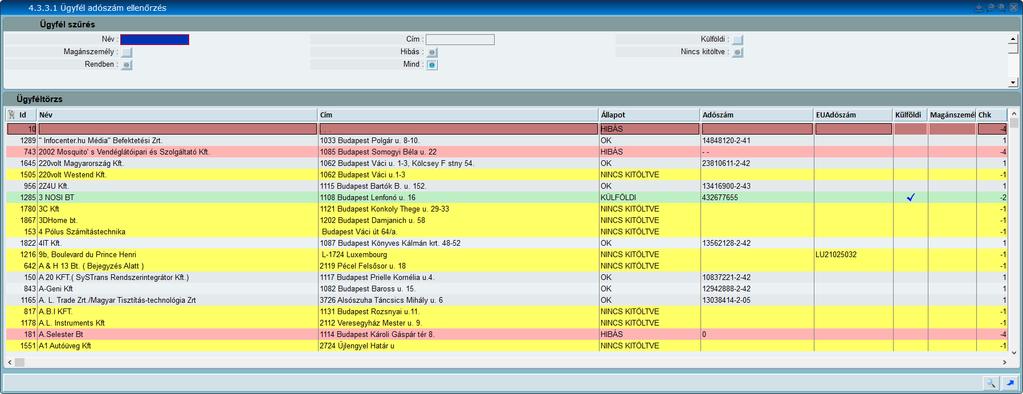The width and height of the screenshot is (1023, 394).
Task: Select the Hibás radio option
Action: [432, 52]
